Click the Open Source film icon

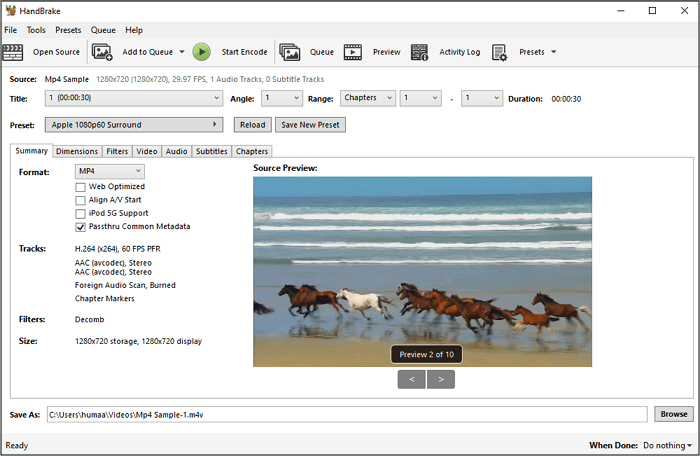click(14, 52)
